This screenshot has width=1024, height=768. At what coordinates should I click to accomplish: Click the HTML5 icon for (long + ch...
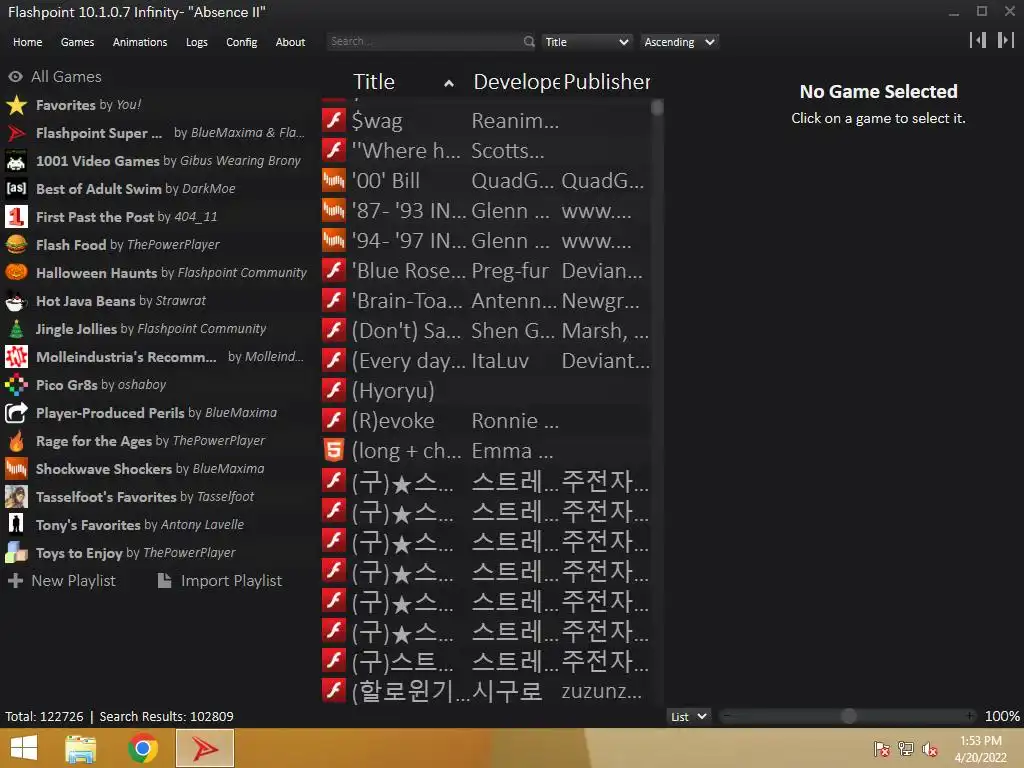pos(334,451)
